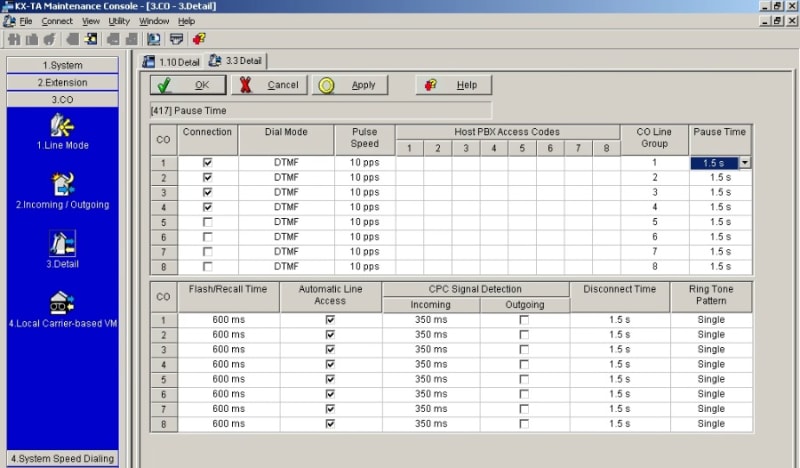800x468 pixels.
Task: Click the dark port-shaped toolbar icon
Action: coord(177,39)
